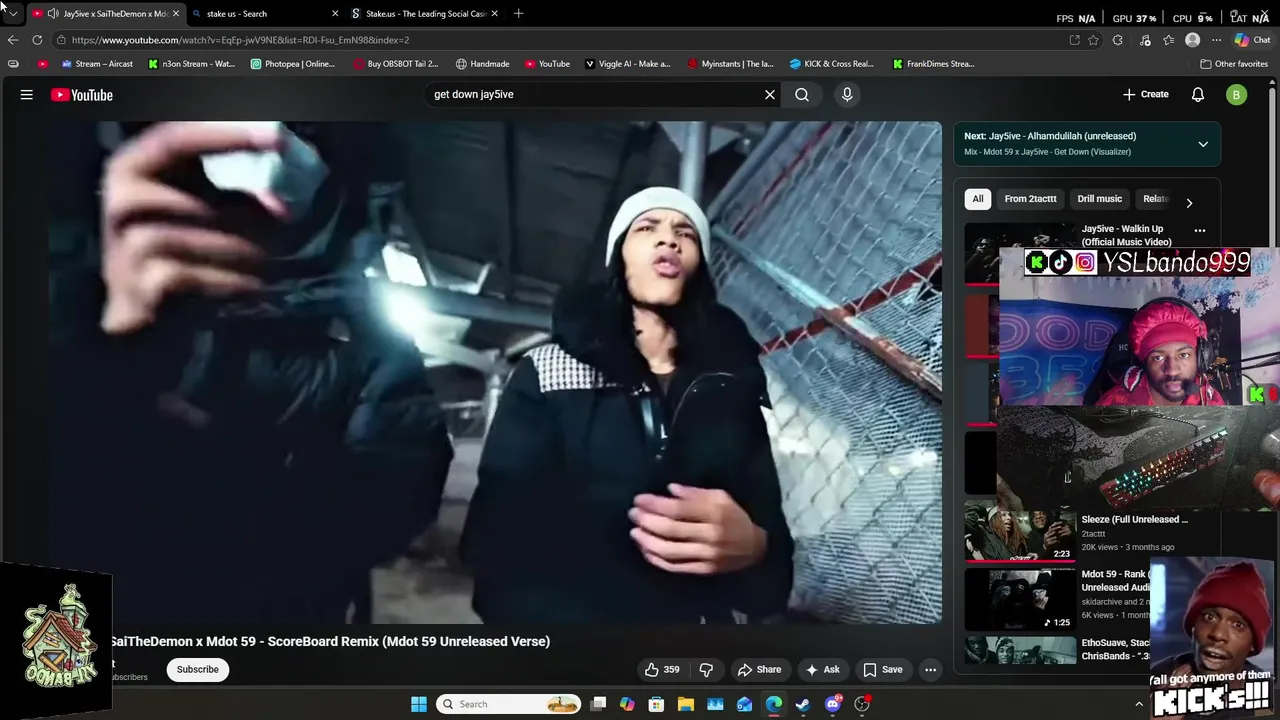The width and height of the screenshot is (1280, 720).
Task: Open the Photopea bookmark
Action: [293, 64]
